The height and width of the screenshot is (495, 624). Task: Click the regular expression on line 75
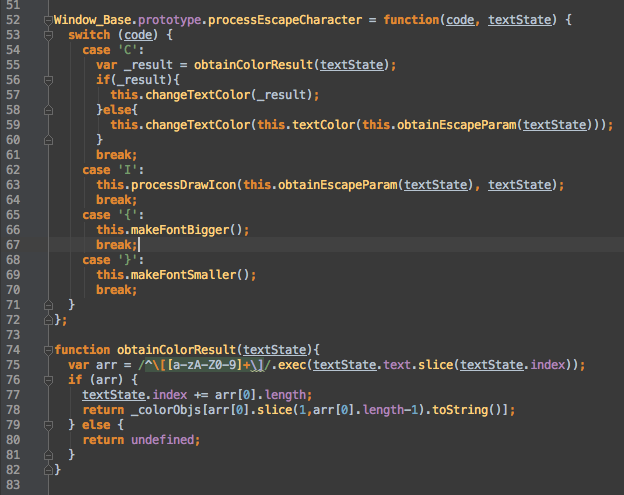(x=205, y=365)
